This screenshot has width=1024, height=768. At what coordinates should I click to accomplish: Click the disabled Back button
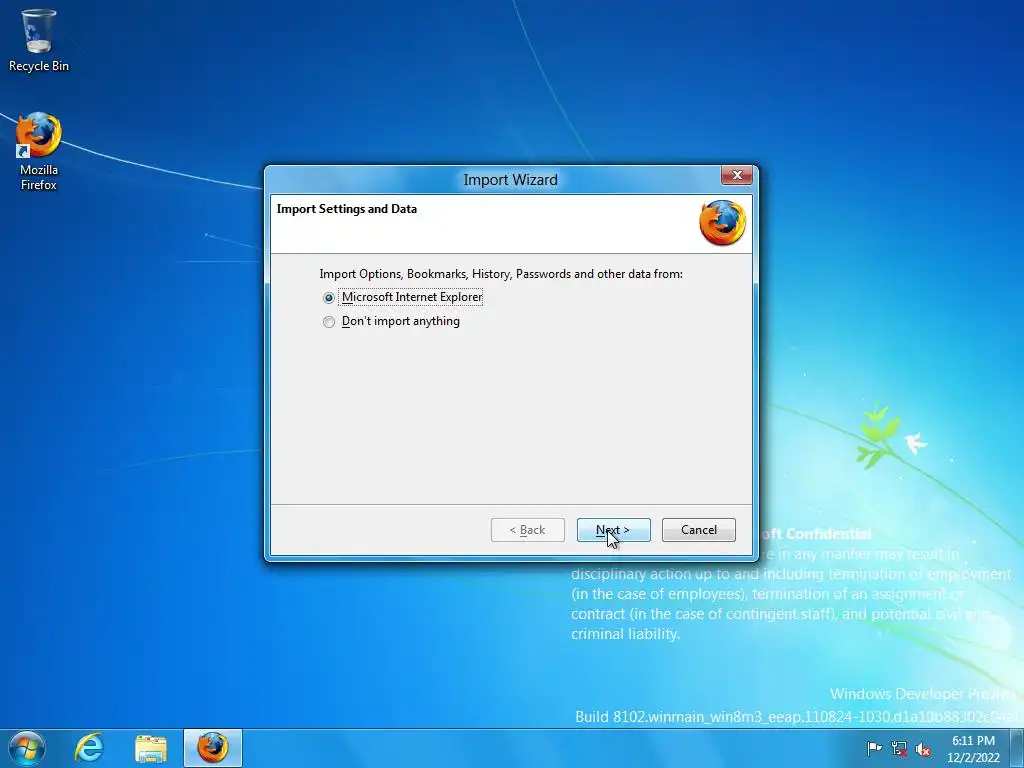[x=527, y=530]
